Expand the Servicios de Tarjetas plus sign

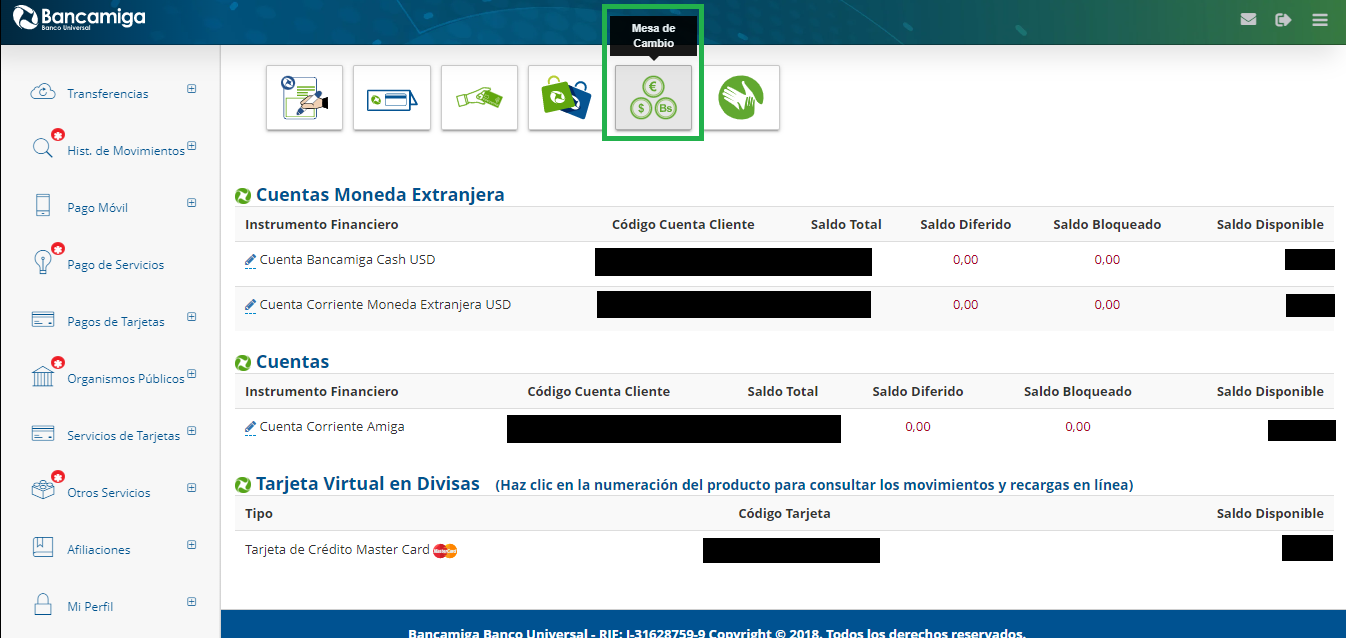[x=191, y=431]
